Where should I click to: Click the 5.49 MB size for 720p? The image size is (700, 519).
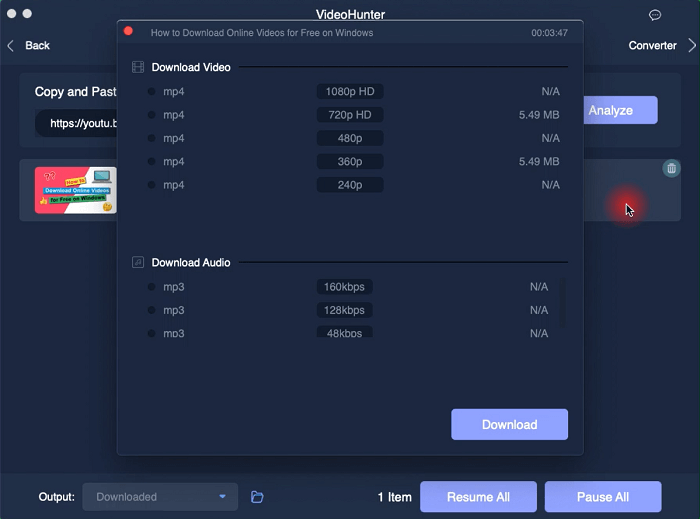click(539, 115)
